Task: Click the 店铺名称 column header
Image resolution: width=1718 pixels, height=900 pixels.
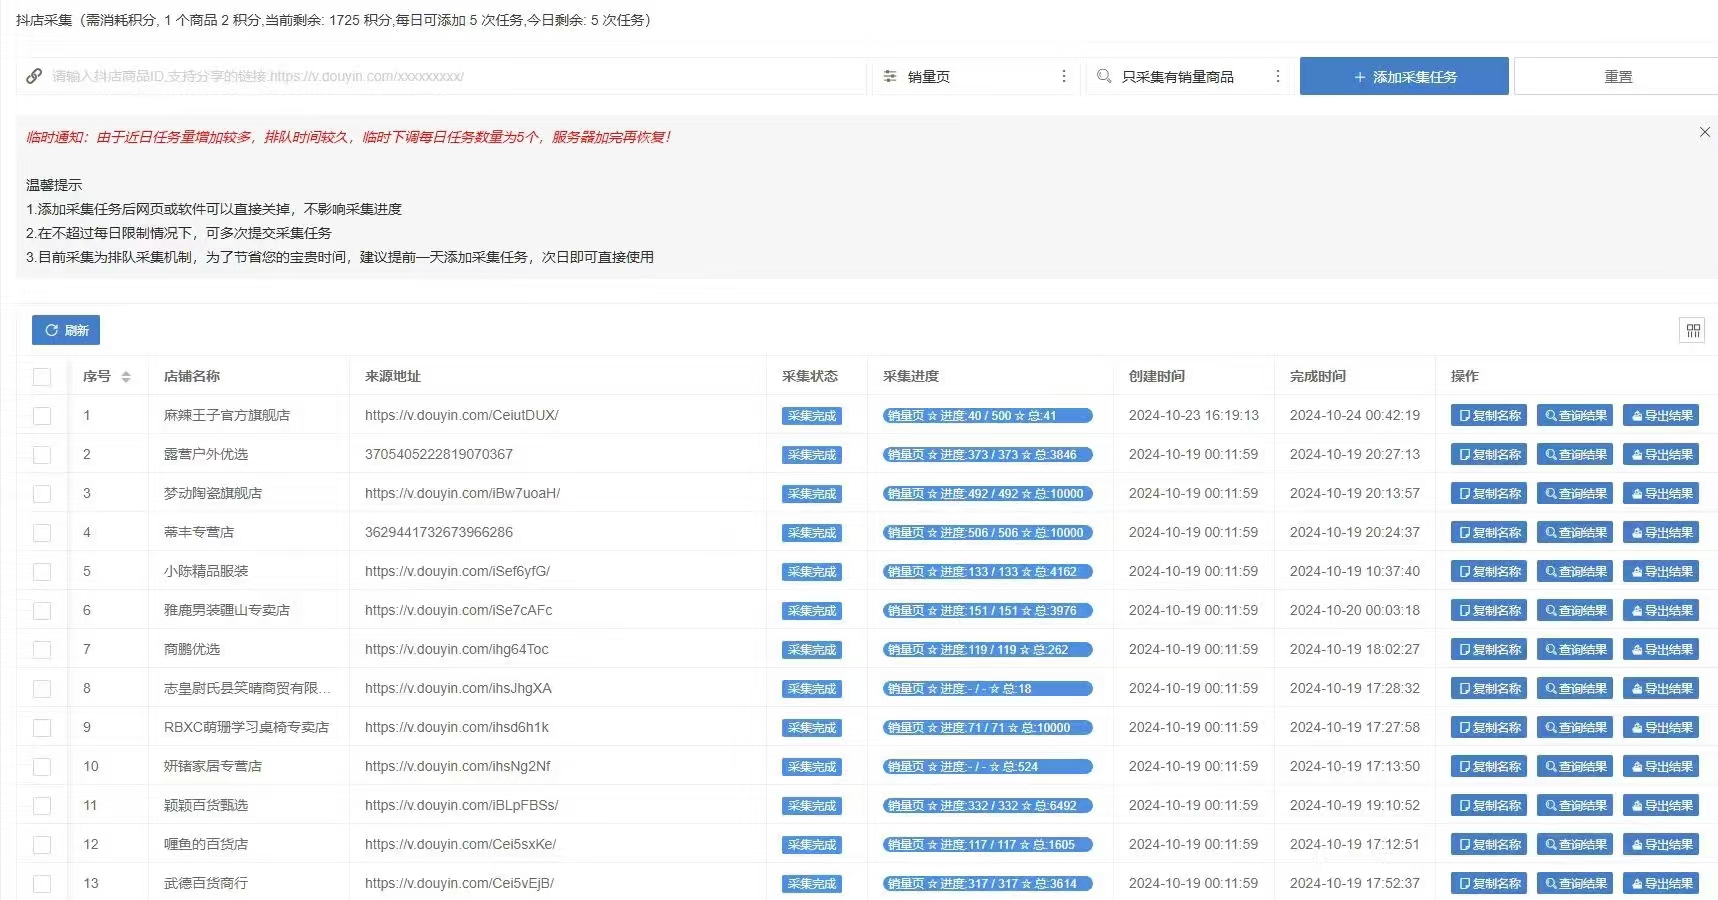Action: click(192, 376)
